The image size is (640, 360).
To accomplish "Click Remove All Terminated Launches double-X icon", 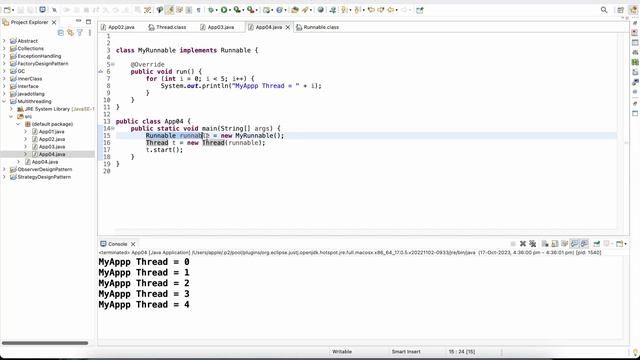I will pos(533,244).
